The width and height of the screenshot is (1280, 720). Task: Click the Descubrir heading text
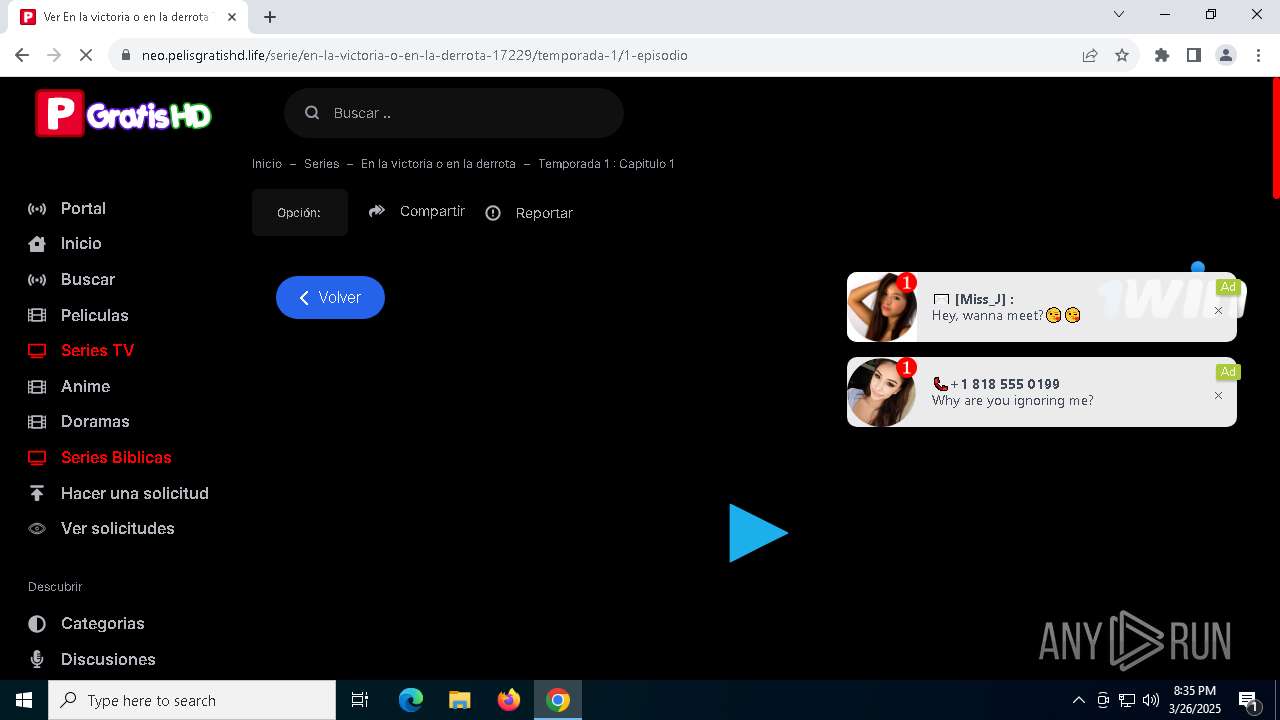pos(55,587)
